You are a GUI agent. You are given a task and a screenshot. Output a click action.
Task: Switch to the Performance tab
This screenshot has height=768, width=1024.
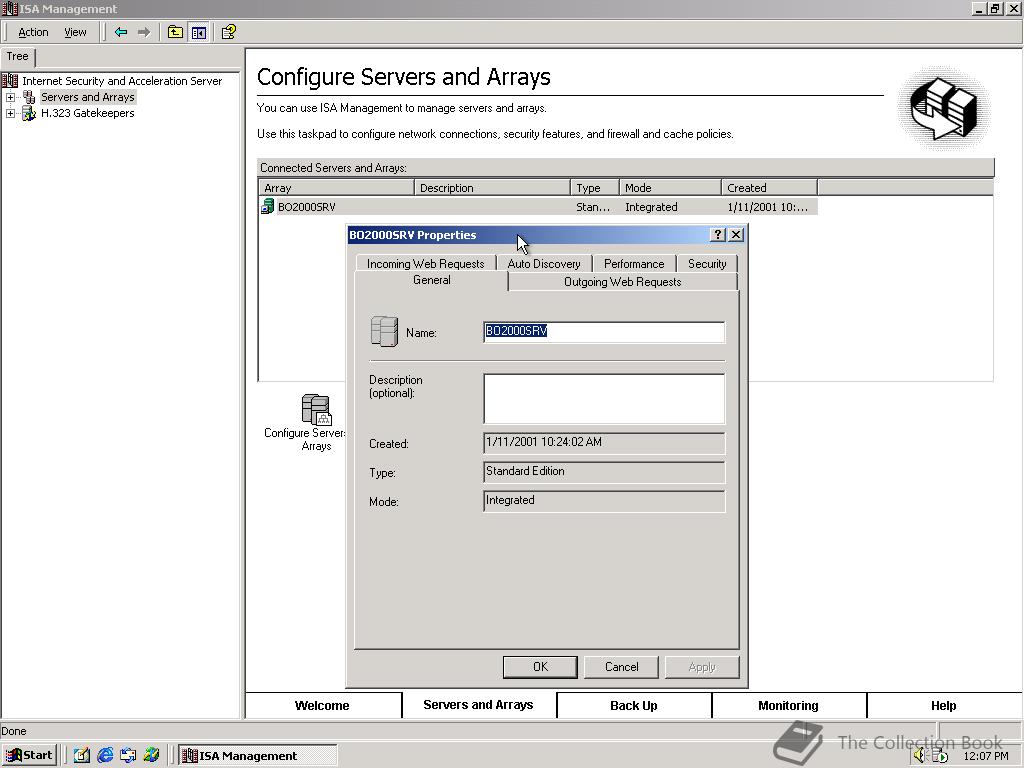[634, 264]
